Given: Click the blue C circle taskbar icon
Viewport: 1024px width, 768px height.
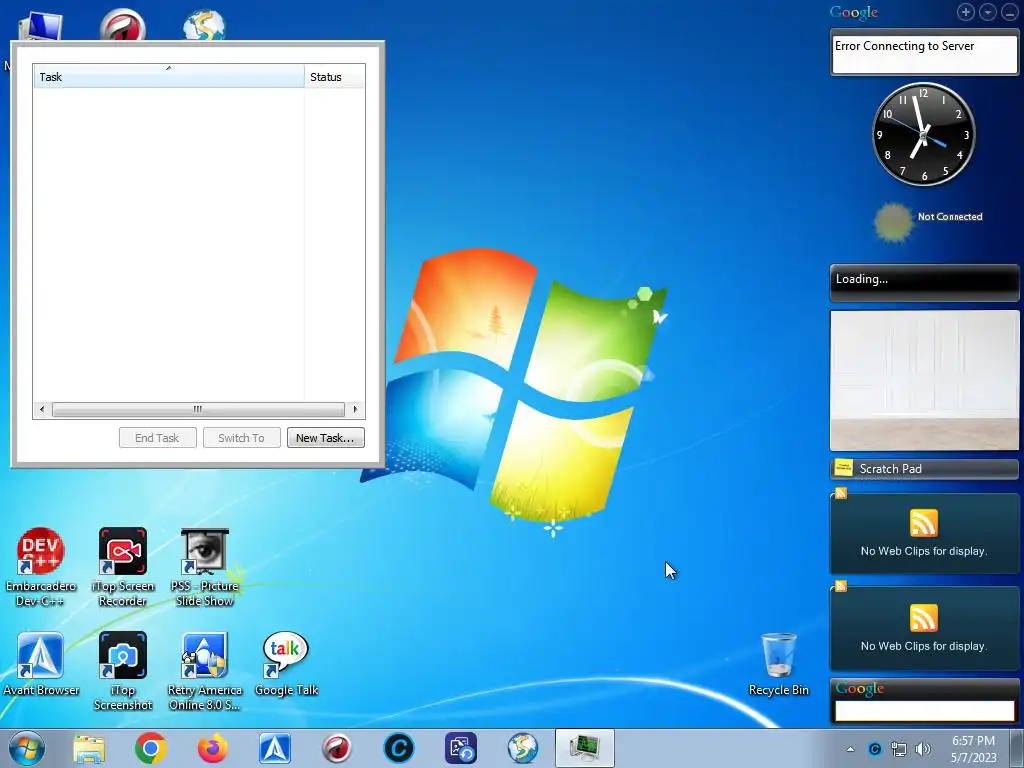Looking at the screenshot, I should [399, 748].
